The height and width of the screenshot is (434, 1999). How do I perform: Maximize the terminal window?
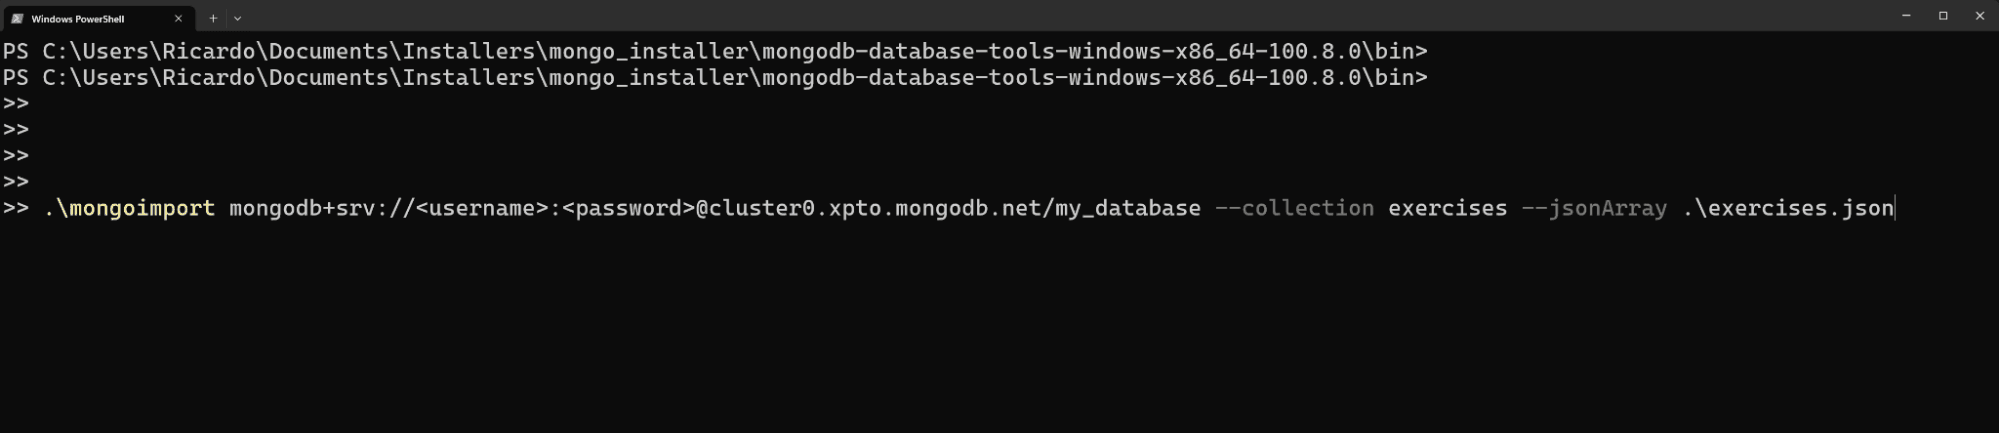tap(1943, 16)
